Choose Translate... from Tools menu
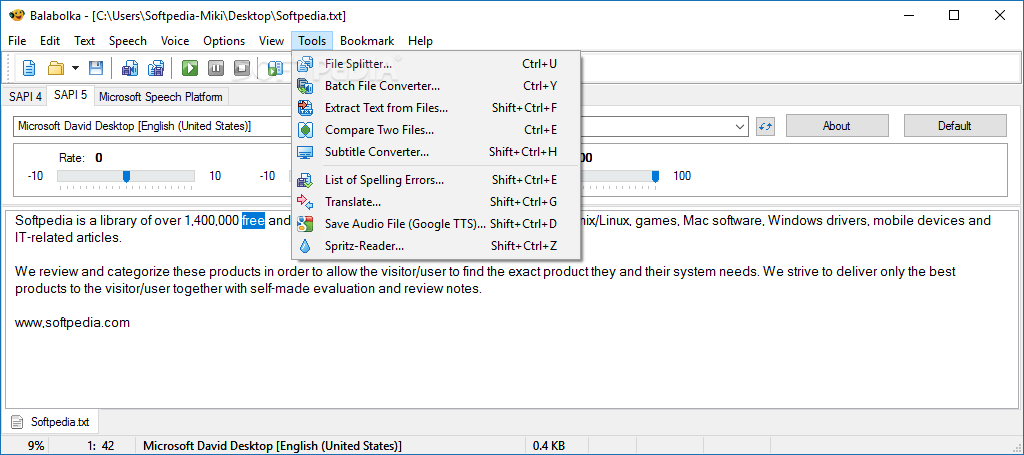Viewport: 1024px width, 455px height. coord(436,202)
